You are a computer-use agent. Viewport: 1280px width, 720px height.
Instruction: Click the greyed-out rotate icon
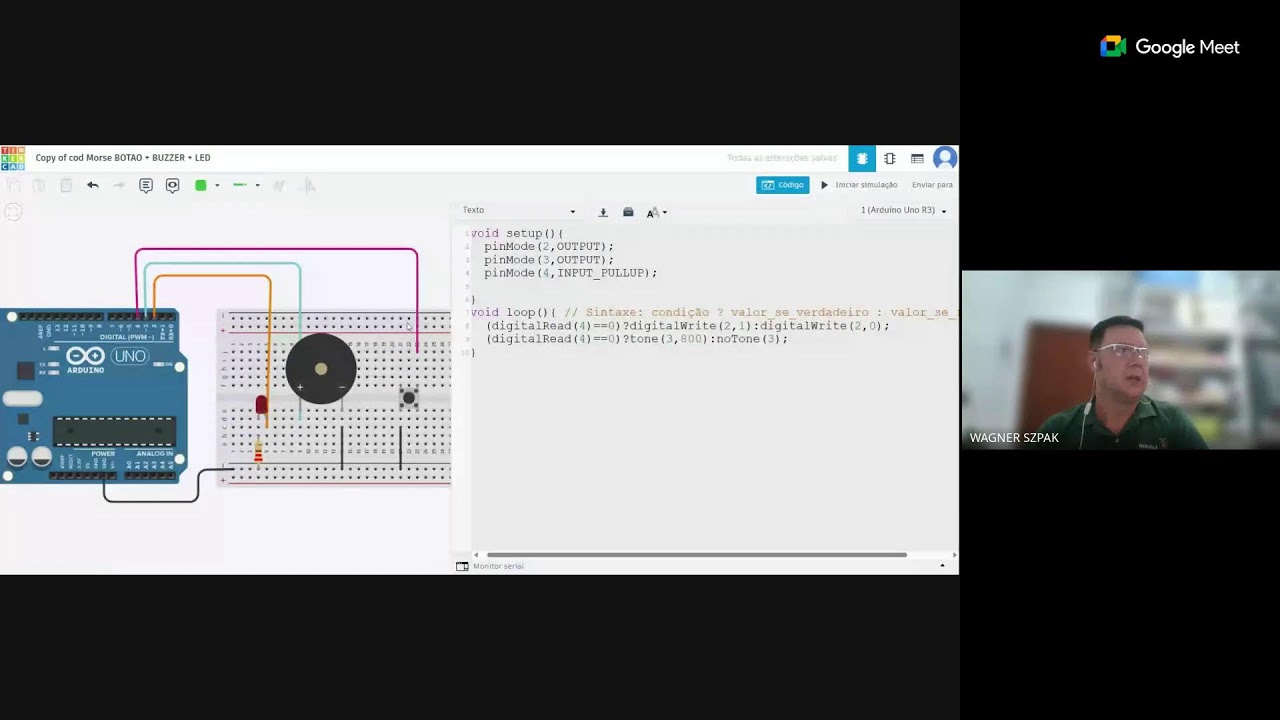coord(279,185)
